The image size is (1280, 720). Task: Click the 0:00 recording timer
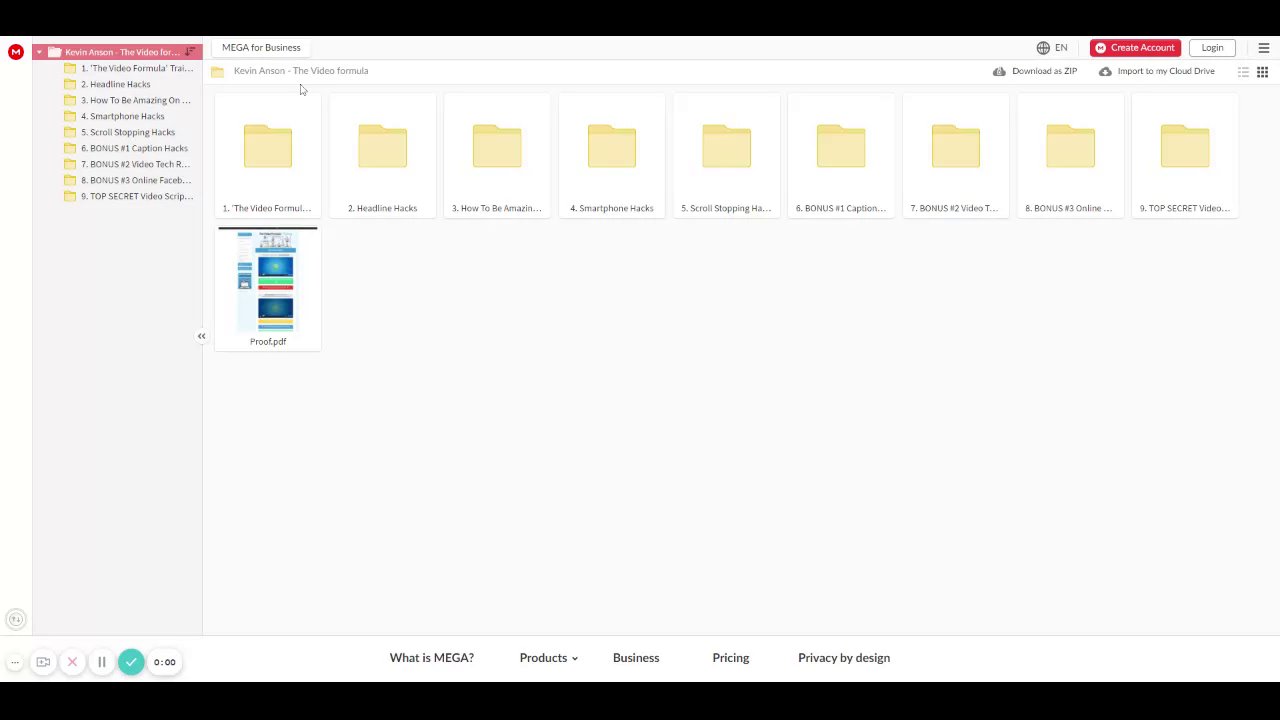164,662
